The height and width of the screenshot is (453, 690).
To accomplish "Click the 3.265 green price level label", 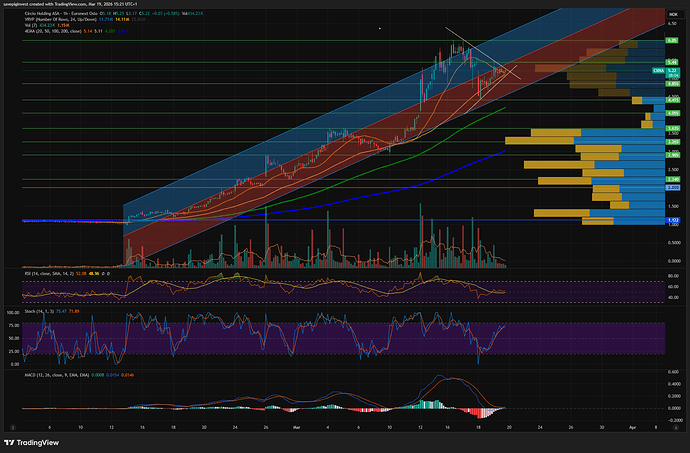I will coord(672,143).
